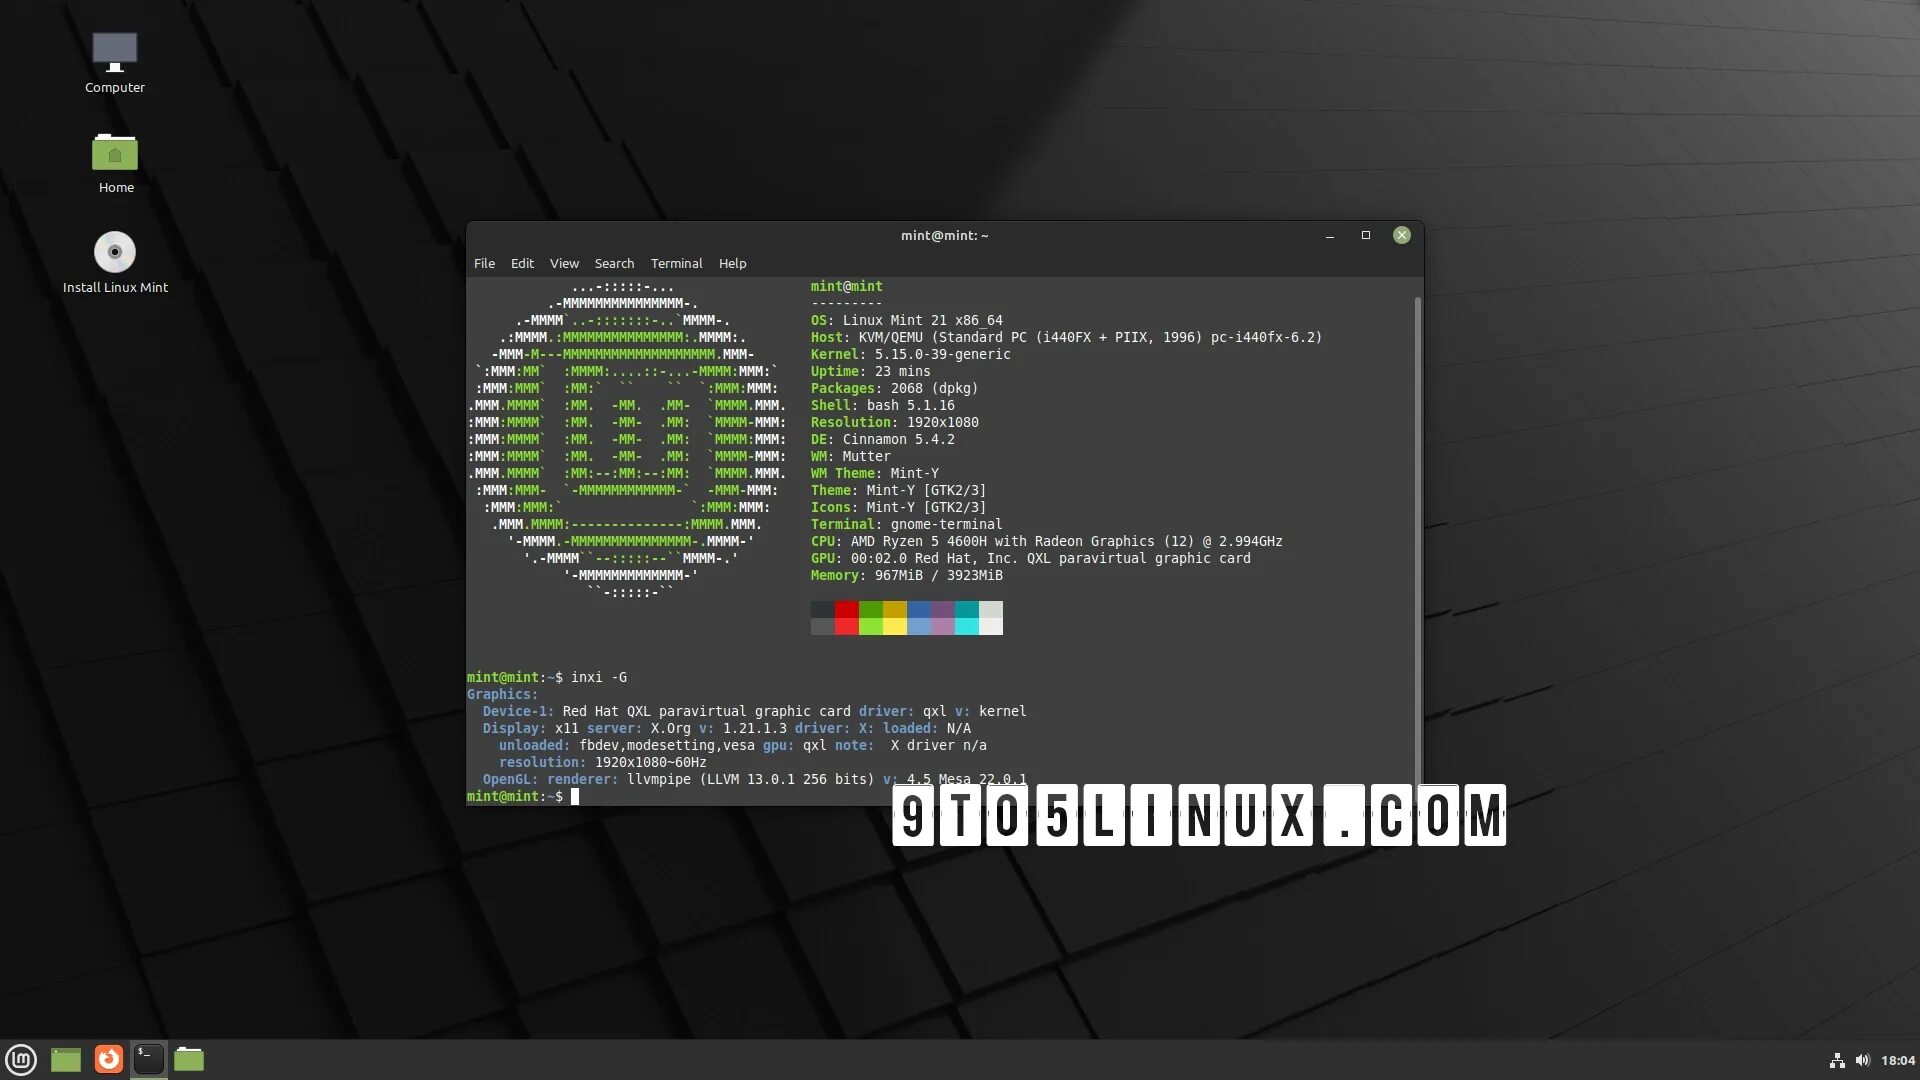Open the network connections tray icon

pos(1837,1061)
